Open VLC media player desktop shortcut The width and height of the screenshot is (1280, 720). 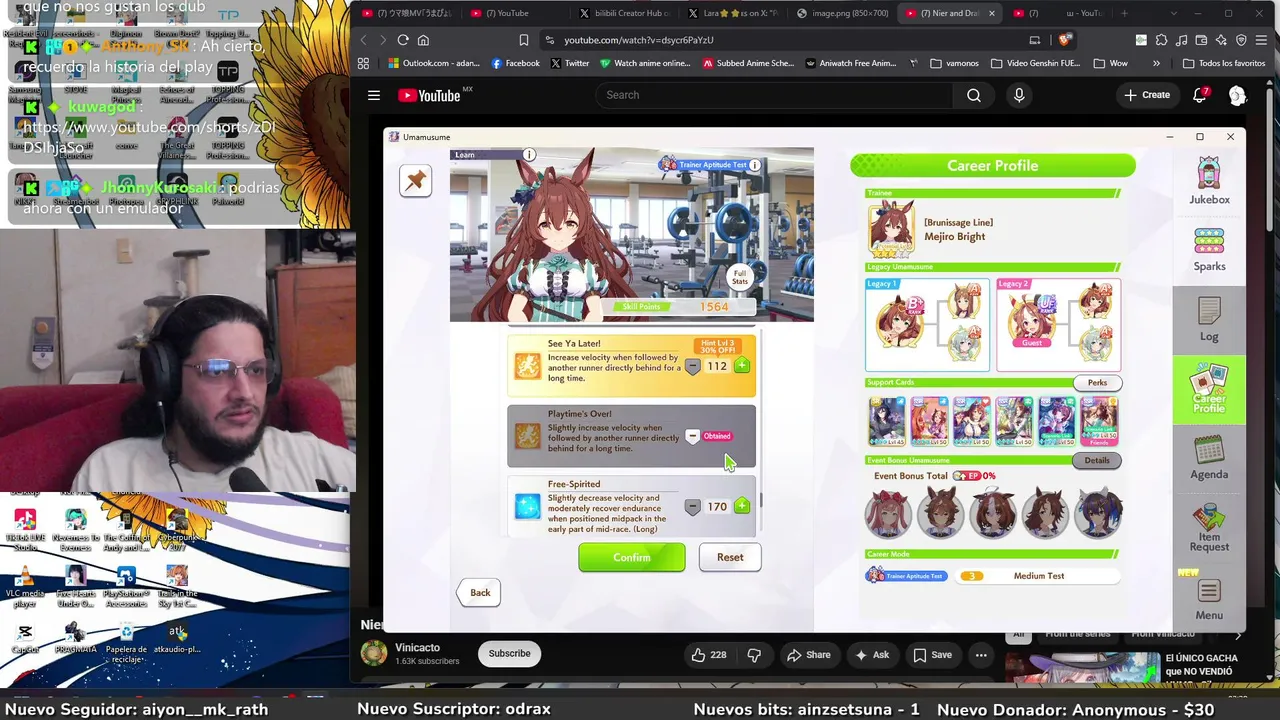(25, 587)
